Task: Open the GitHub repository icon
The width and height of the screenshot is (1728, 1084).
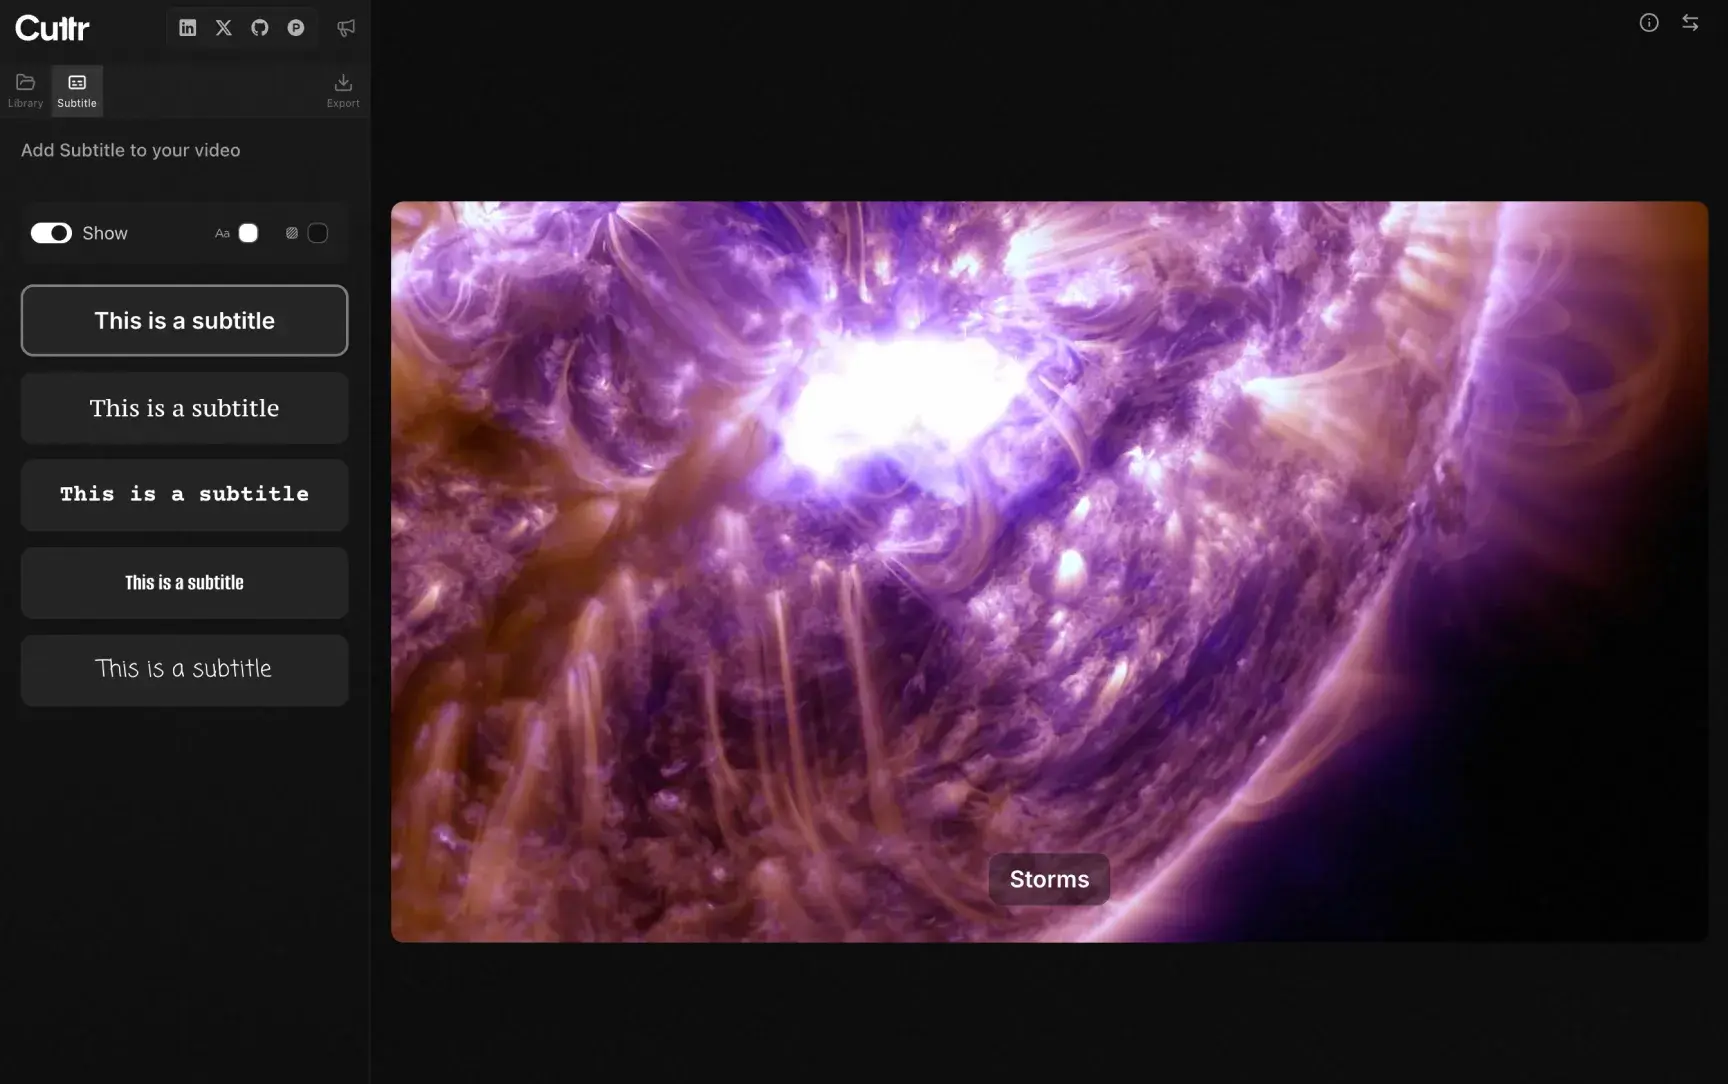Action: [259, 27]
